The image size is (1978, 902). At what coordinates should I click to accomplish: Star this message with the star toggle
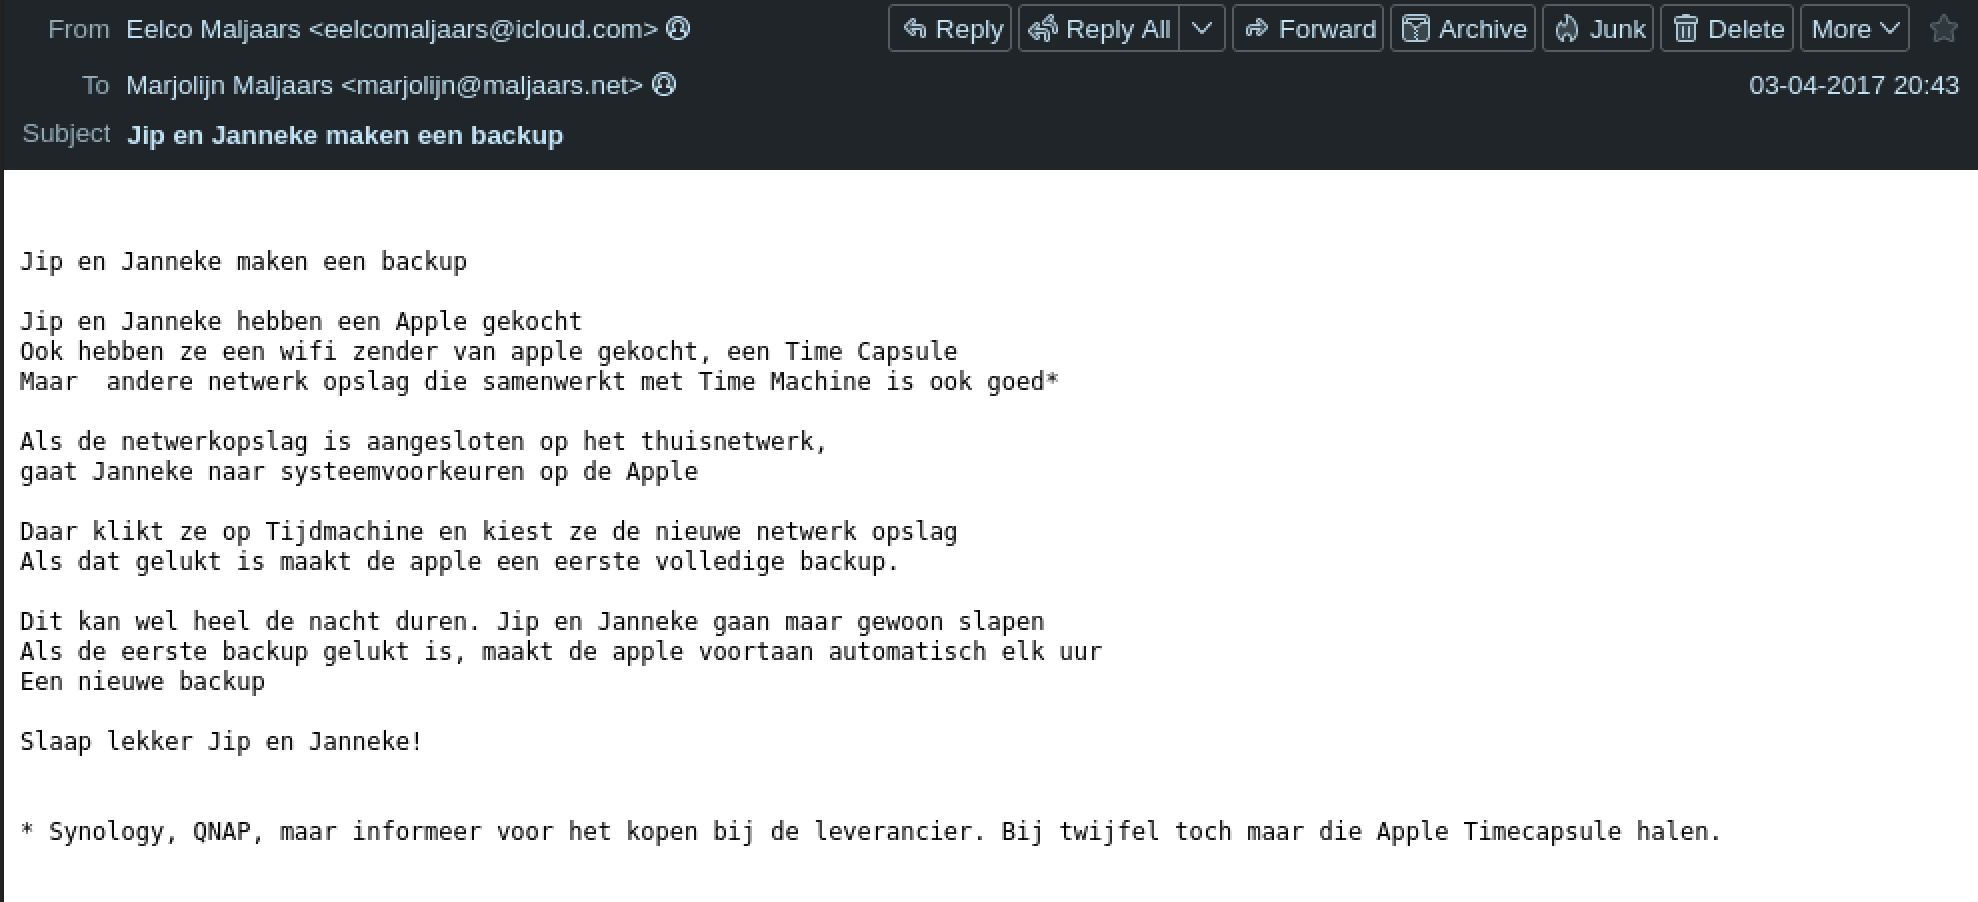pyautogui.click(x=1943, y=29)
